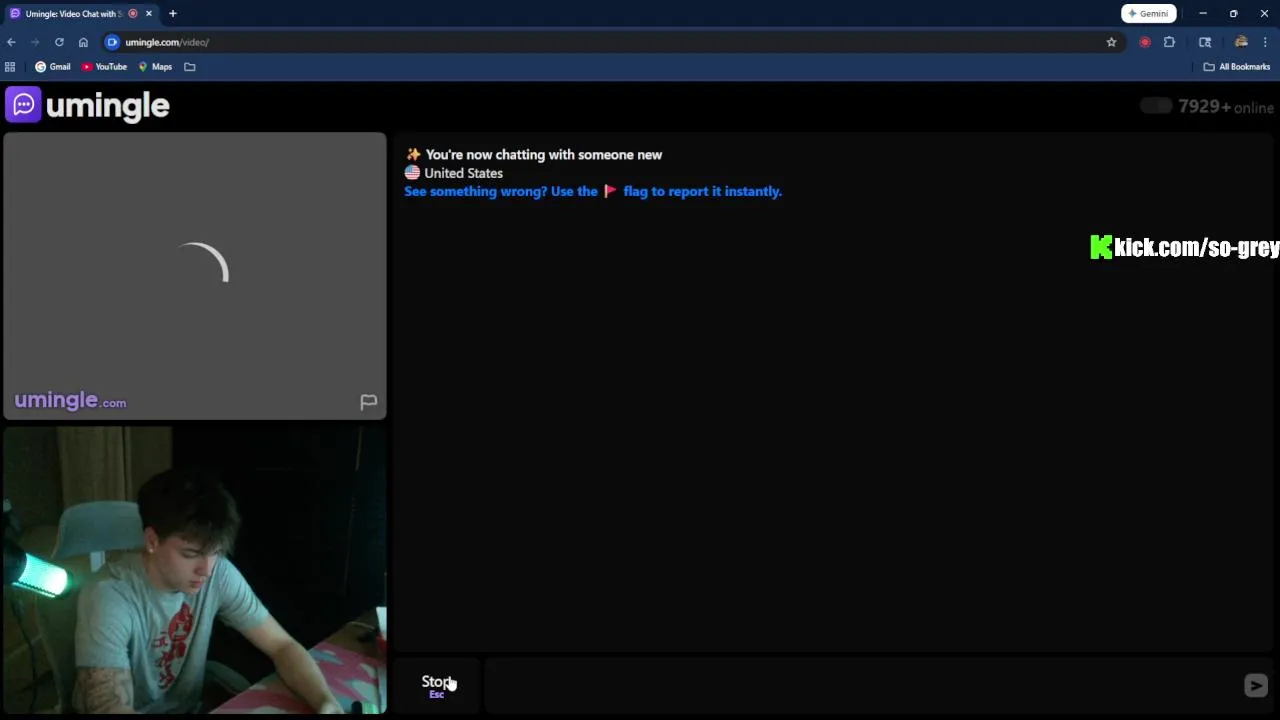This screenshot has width=1280, height=720.
Task: Open a new tab with plus button
Action: click(x=173, y=13)
